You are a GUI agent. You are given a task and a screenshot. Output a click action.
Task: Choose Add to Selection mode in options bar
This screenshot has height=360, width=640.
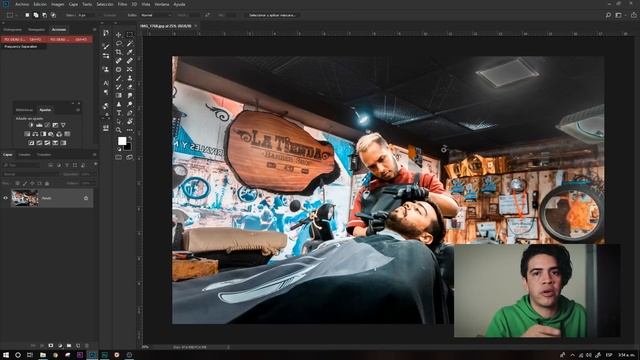(x=36, y=15)
